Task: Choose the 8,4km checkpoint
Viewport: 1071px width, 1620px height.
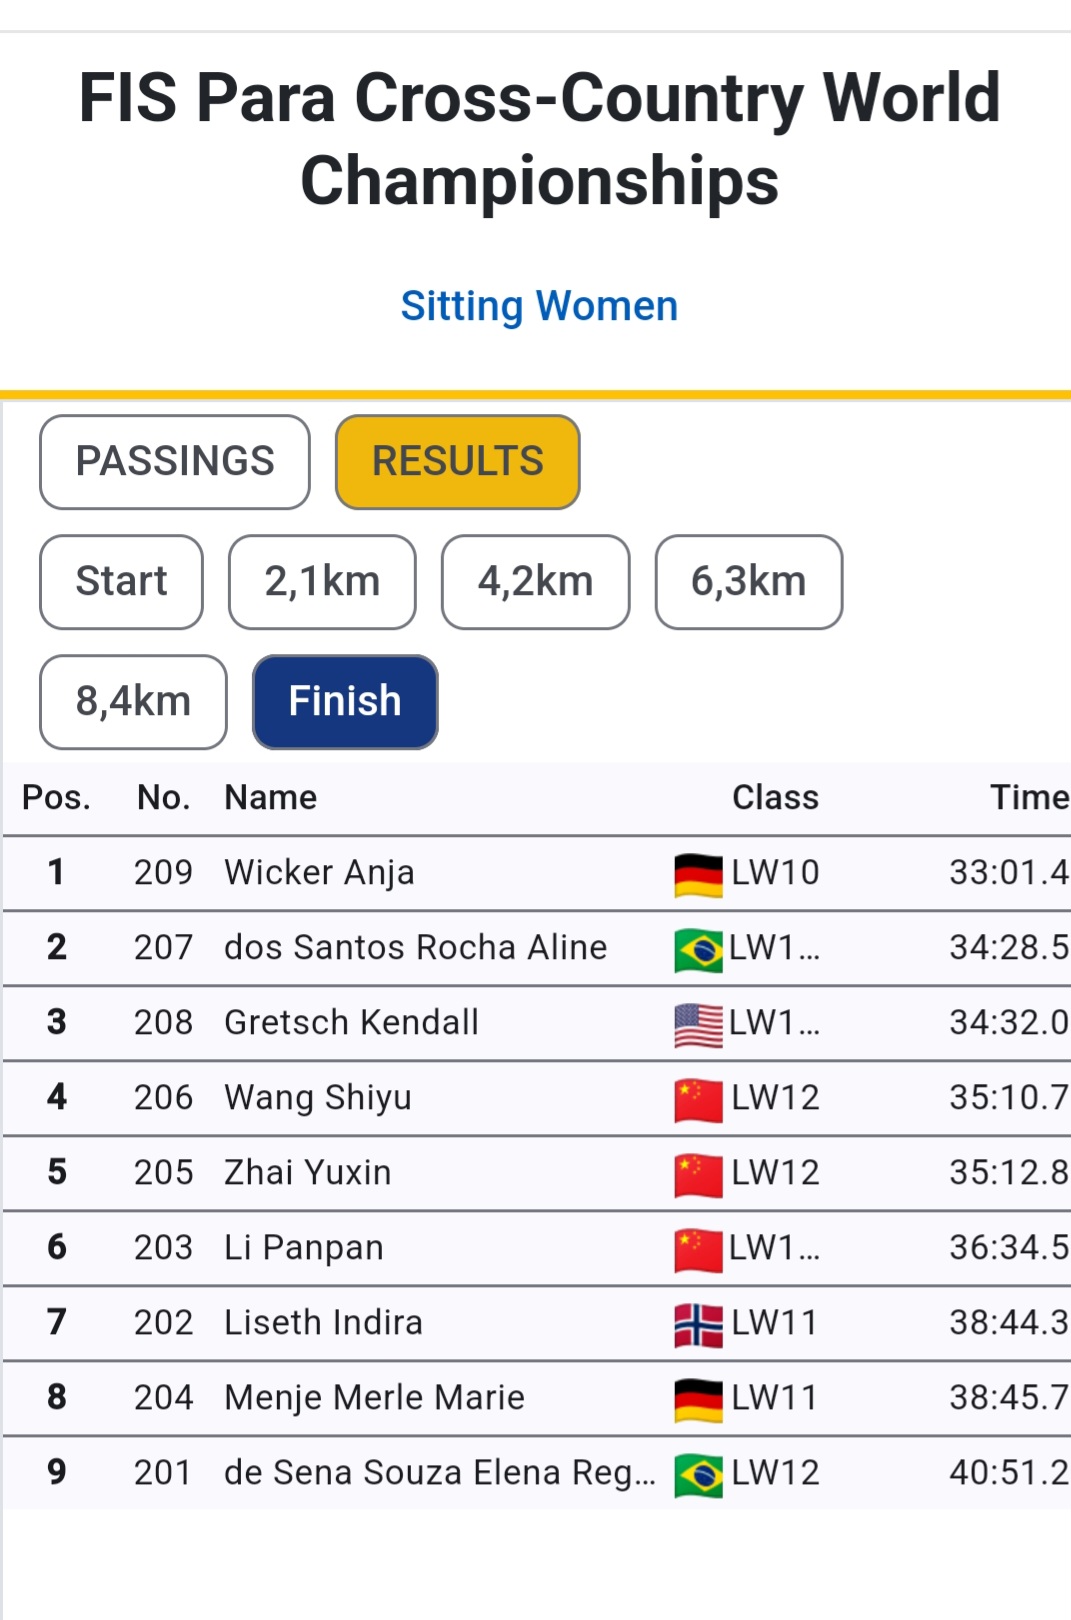Action: pos(133,702)
